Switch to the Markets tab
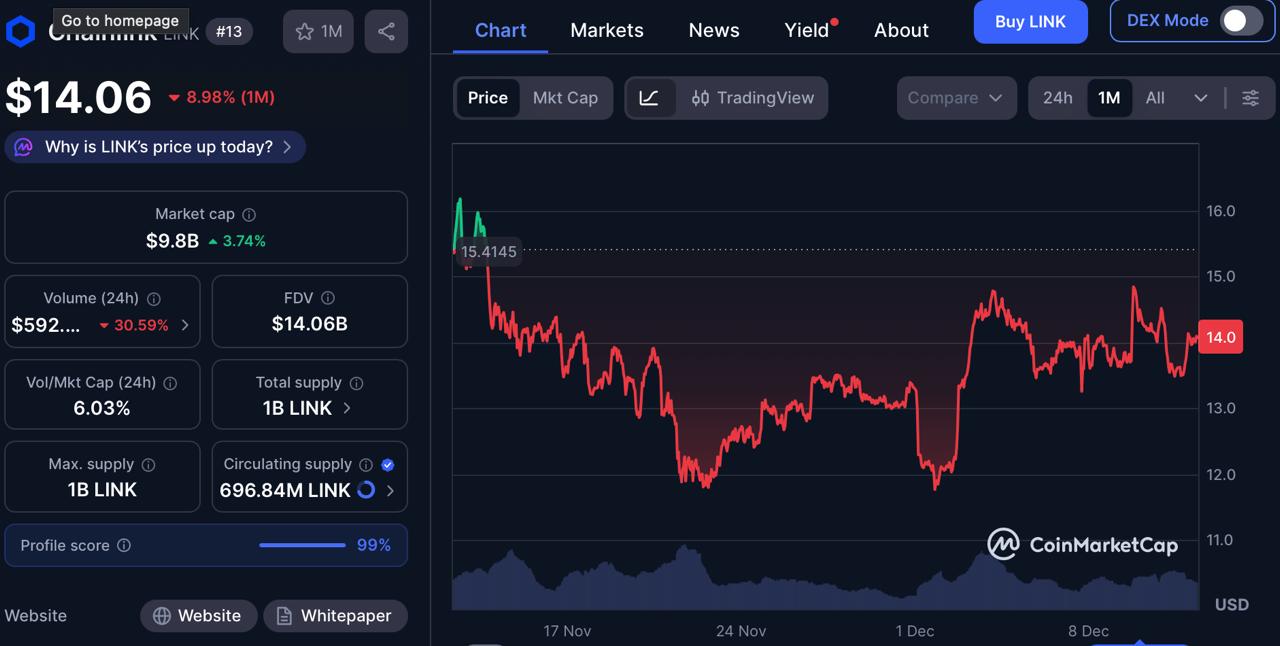Screen dimensions: 1280x646 point(606,30)
